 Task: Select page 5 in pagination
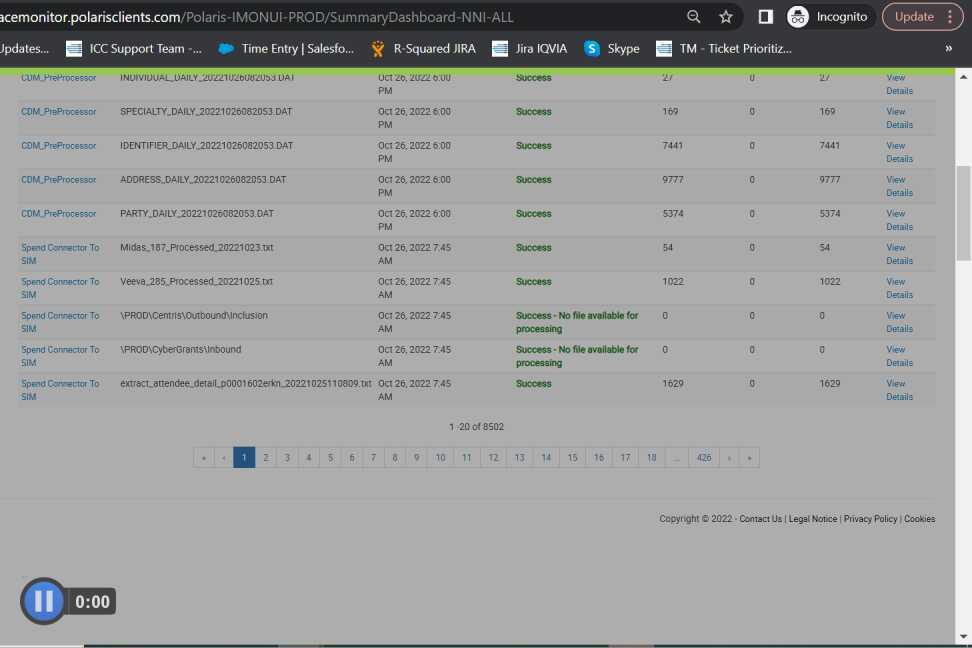coord(330,457)
